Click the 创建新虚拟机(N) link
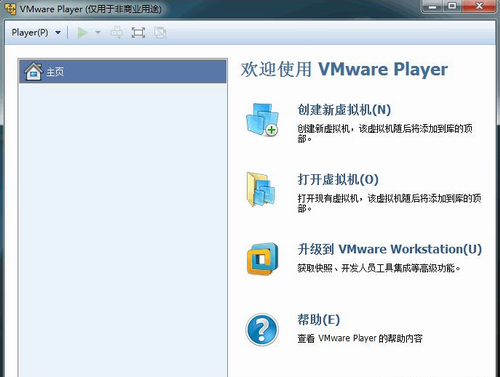This screenshot has width=500, height=377. [344, 110]
